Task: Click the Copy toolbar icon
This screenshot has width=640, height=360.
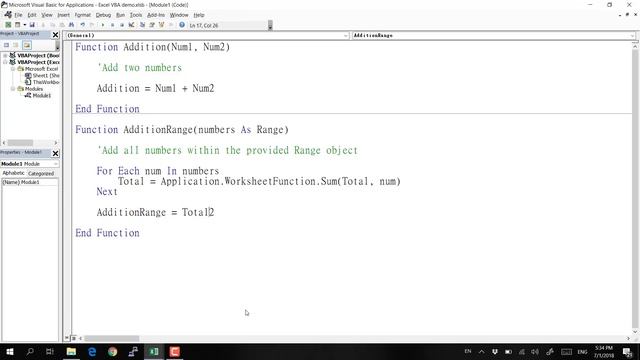Action: pos(53,25)
